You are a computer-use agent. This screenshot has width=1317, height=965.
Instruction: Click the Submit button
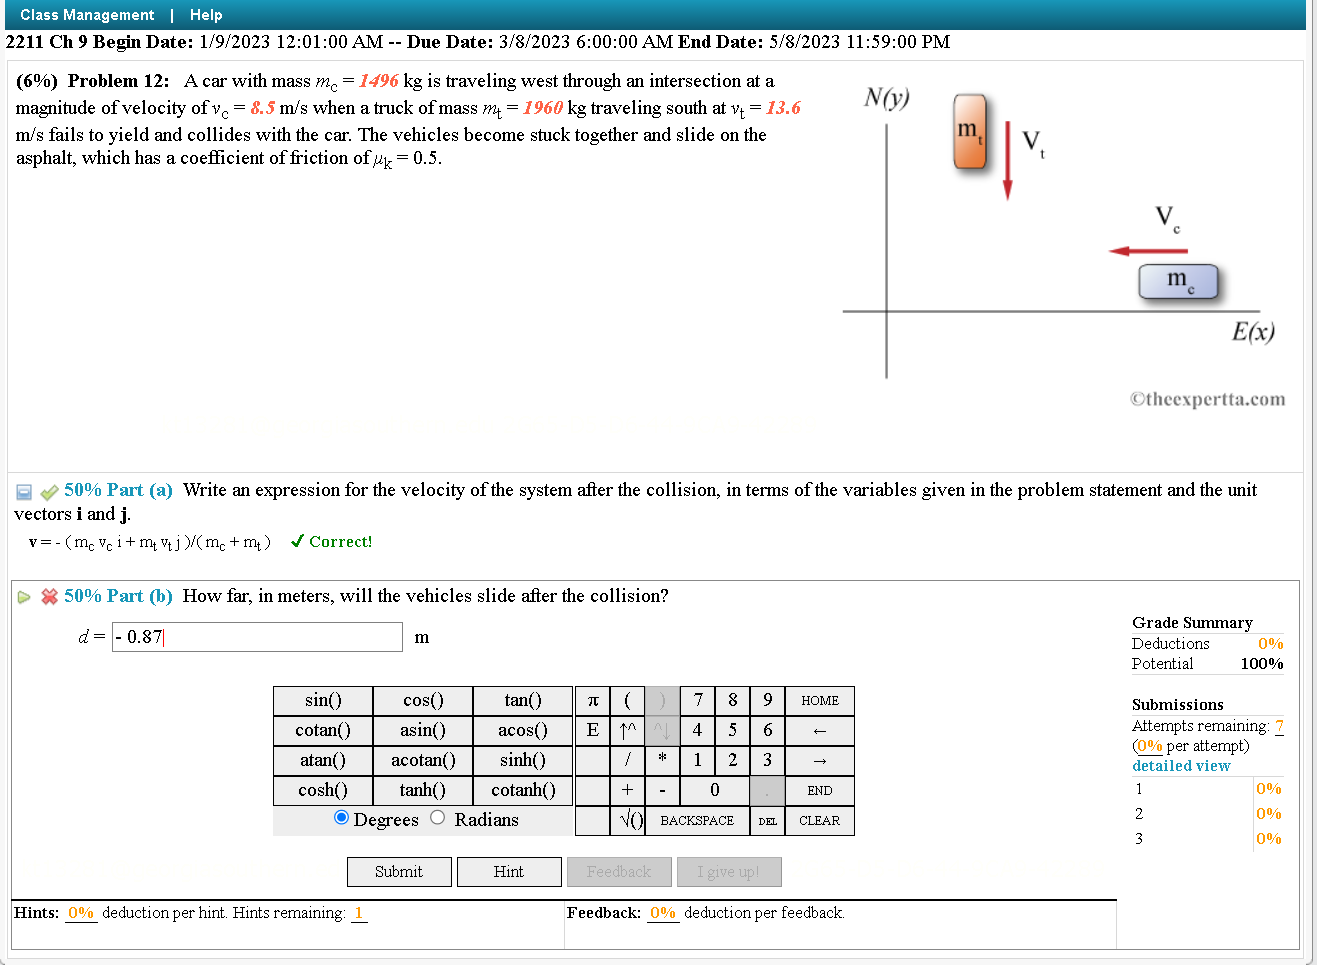[399, 871]
